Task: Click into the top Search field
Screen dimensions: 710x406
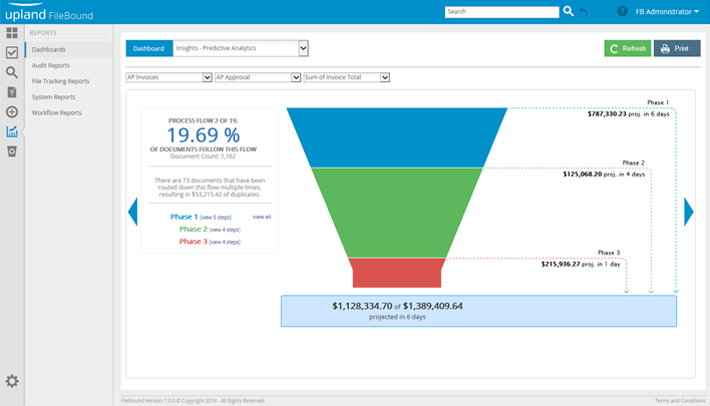Action: (501, 12)
